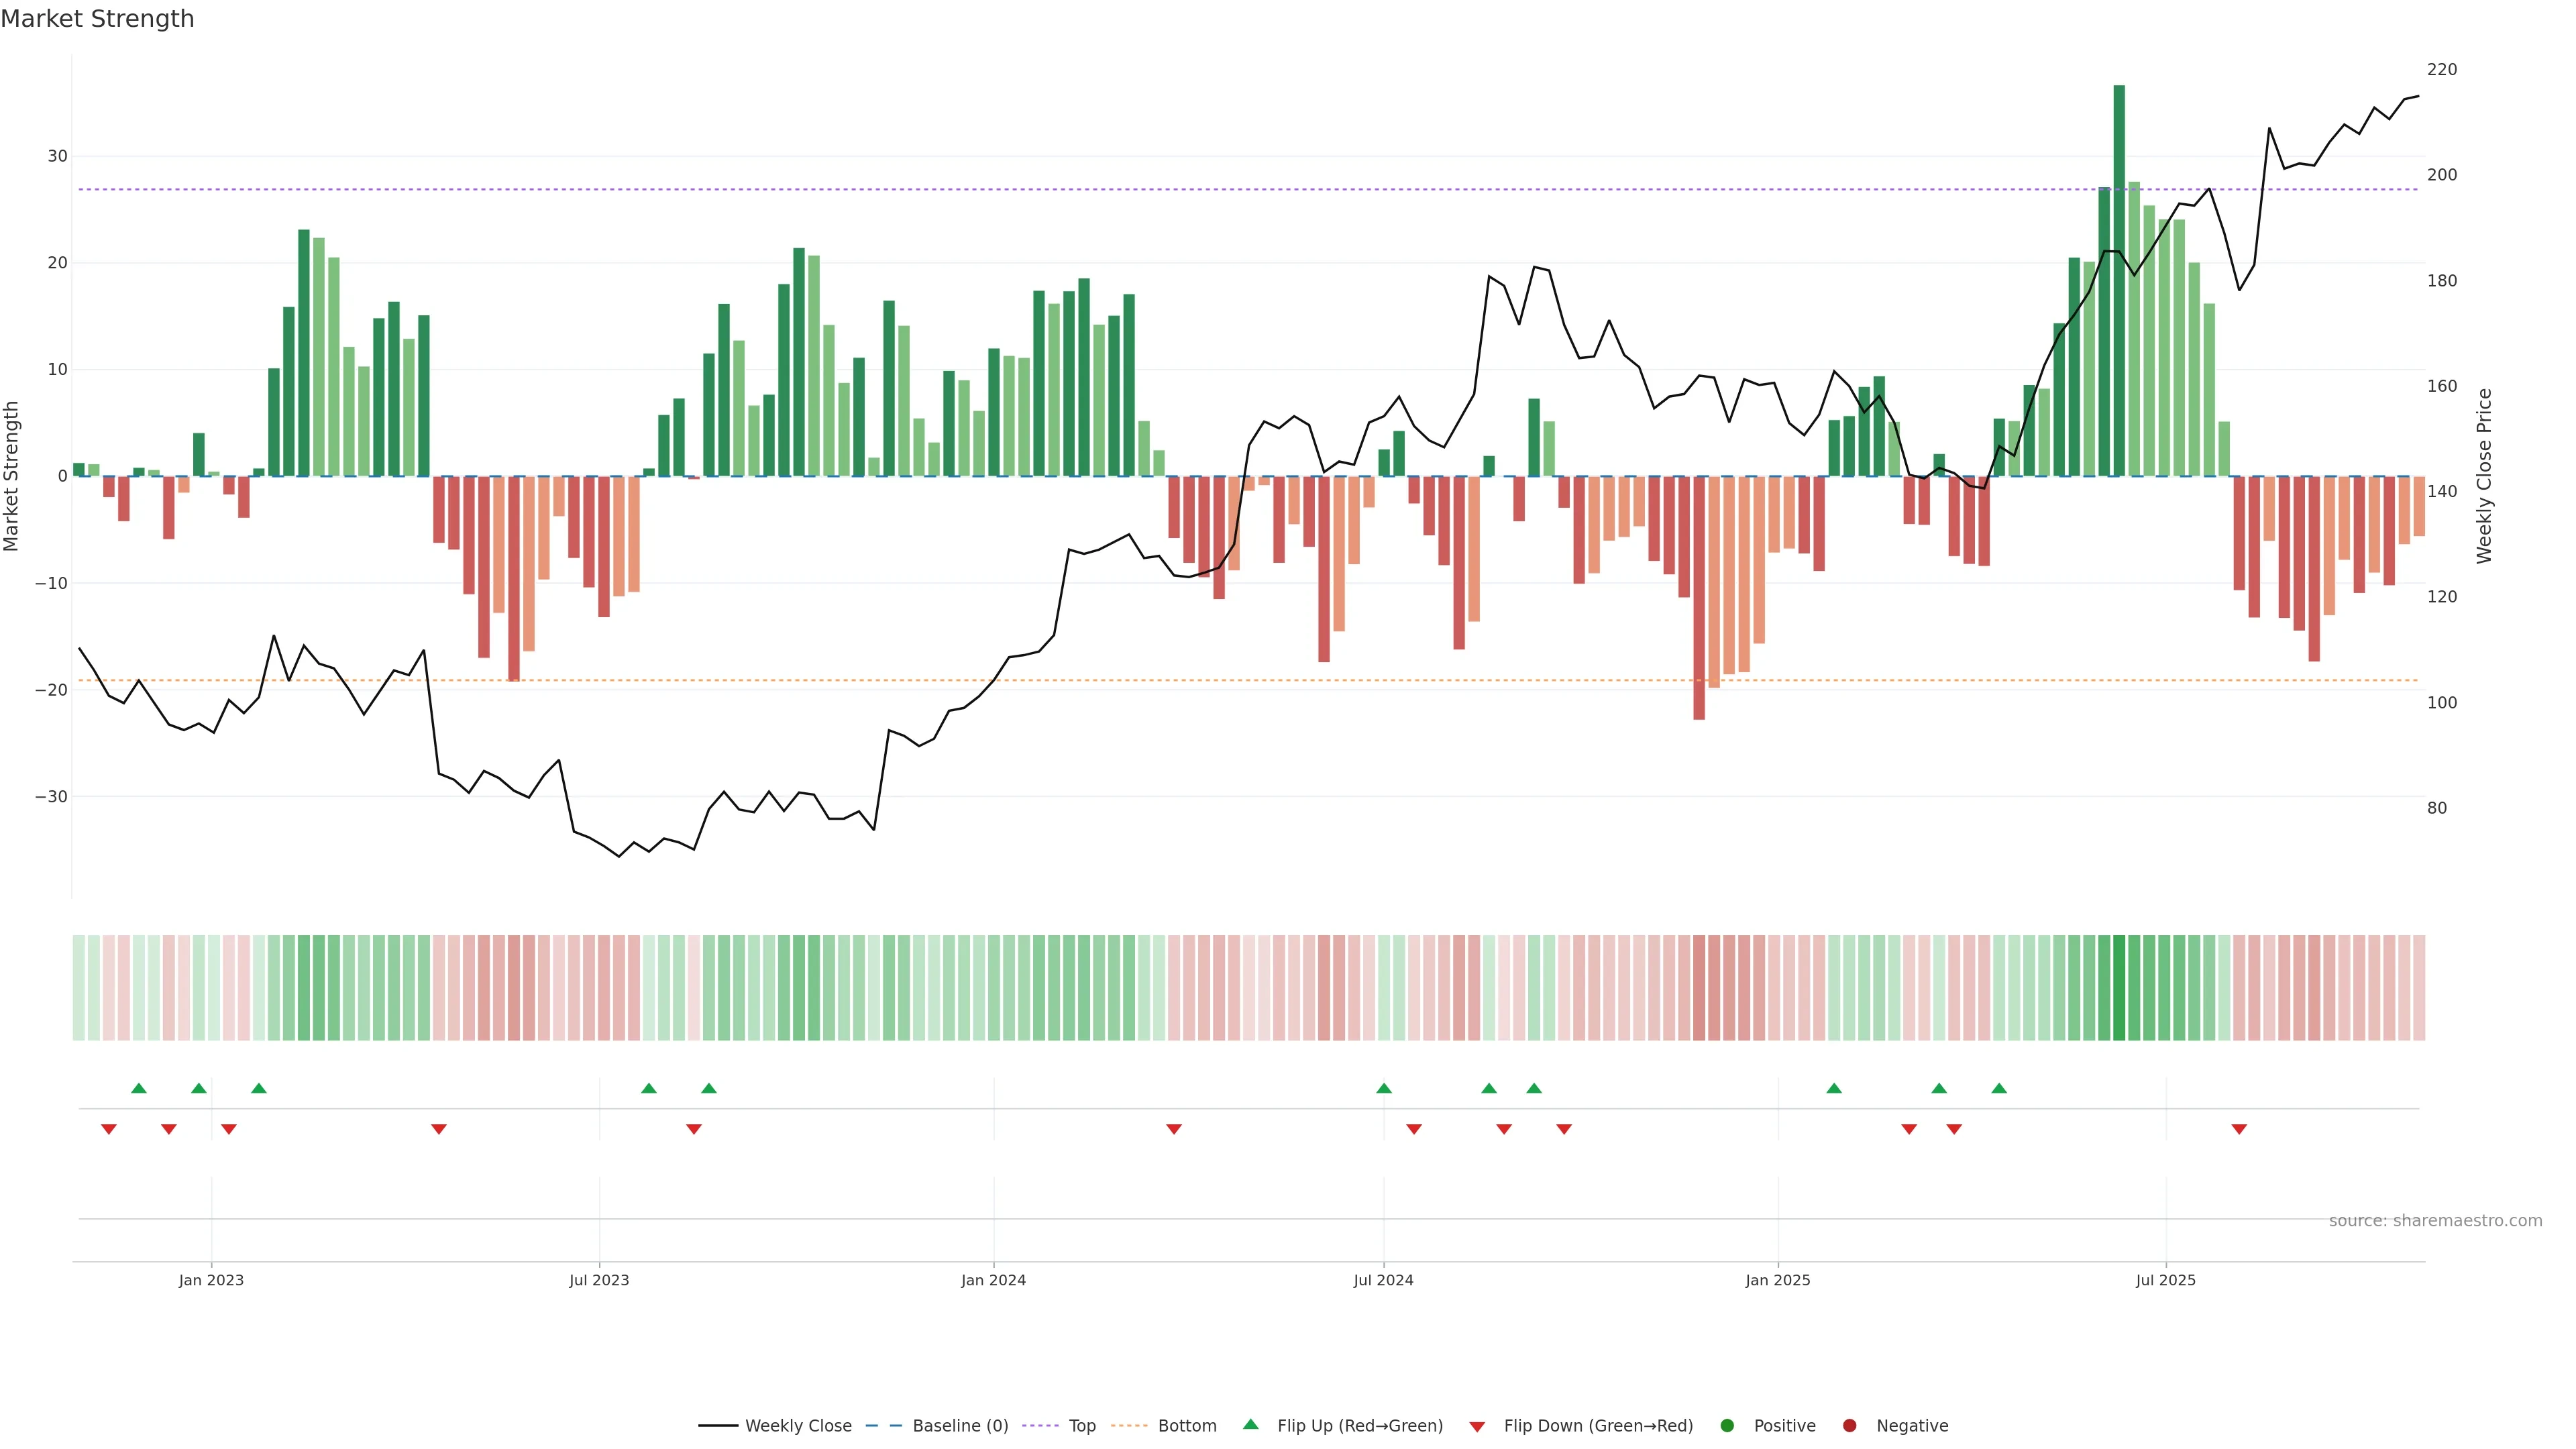Click the Positive green circle legend icon
2576x1449 pixels.
click(1727, 1426)
